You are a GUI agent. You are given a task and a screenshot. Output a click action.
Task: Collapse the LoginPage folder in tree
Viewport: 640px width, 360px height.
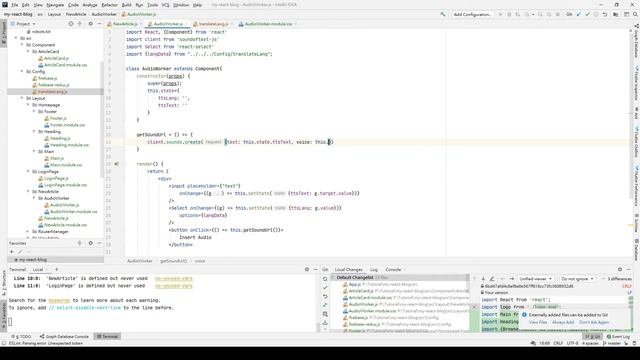click(x=28, y=171)
